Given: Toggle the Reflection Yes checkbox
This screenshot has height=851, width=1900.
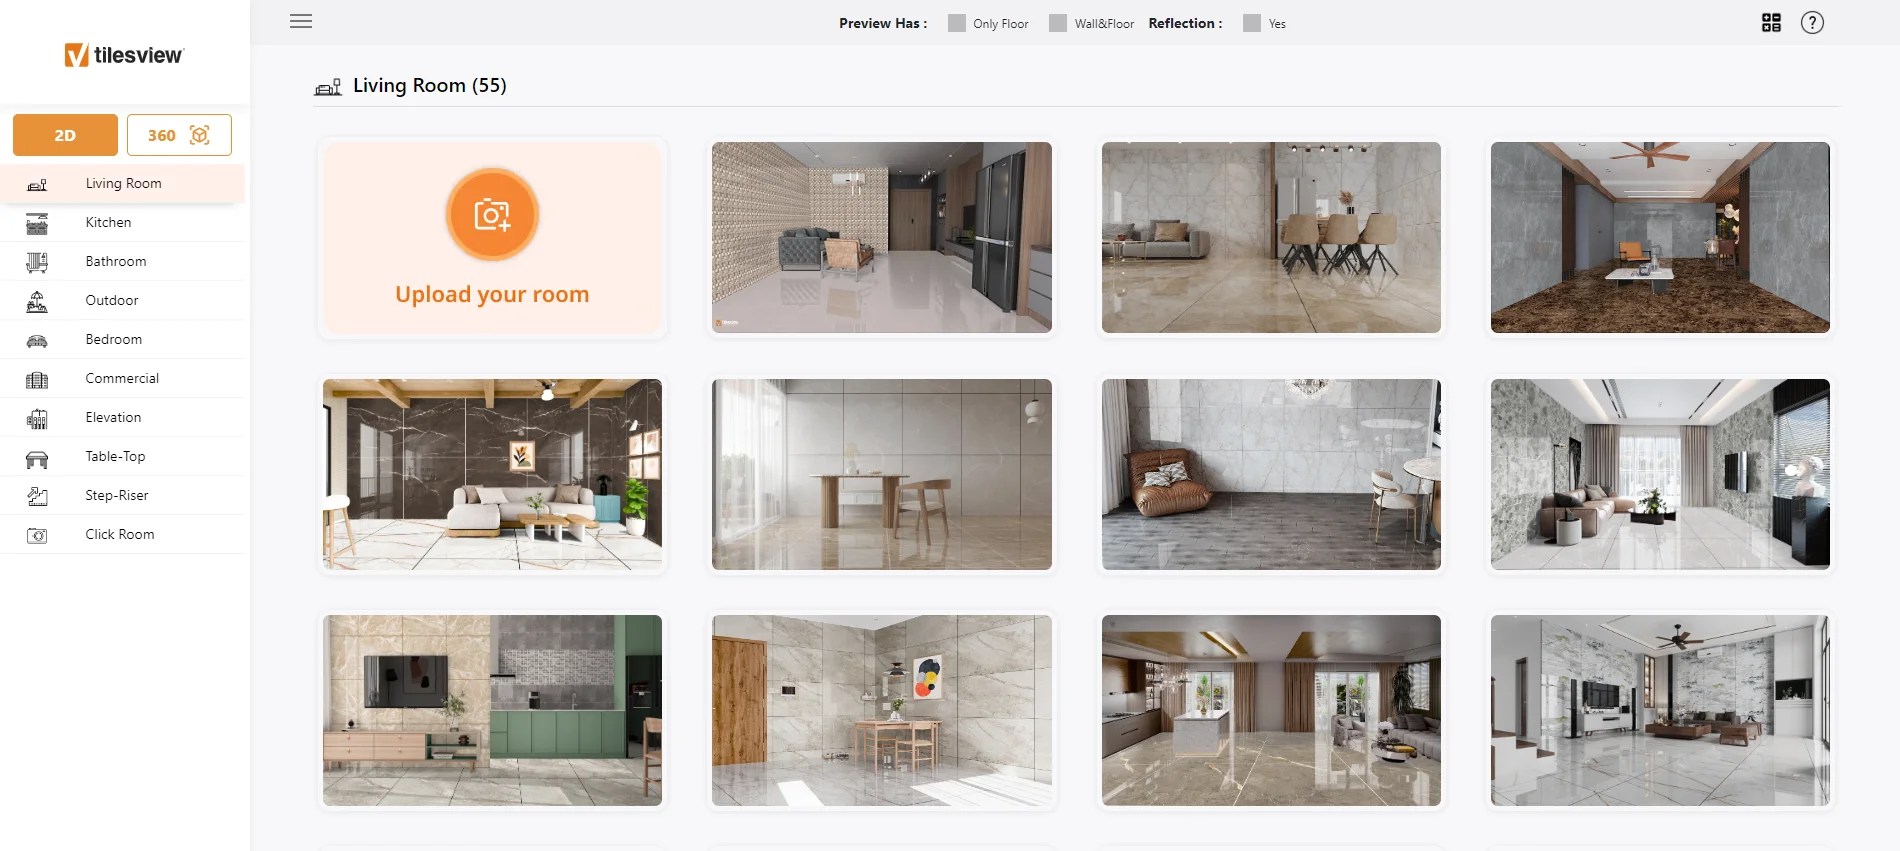Looking at the screenshot, I should [x=1252, y=23].
